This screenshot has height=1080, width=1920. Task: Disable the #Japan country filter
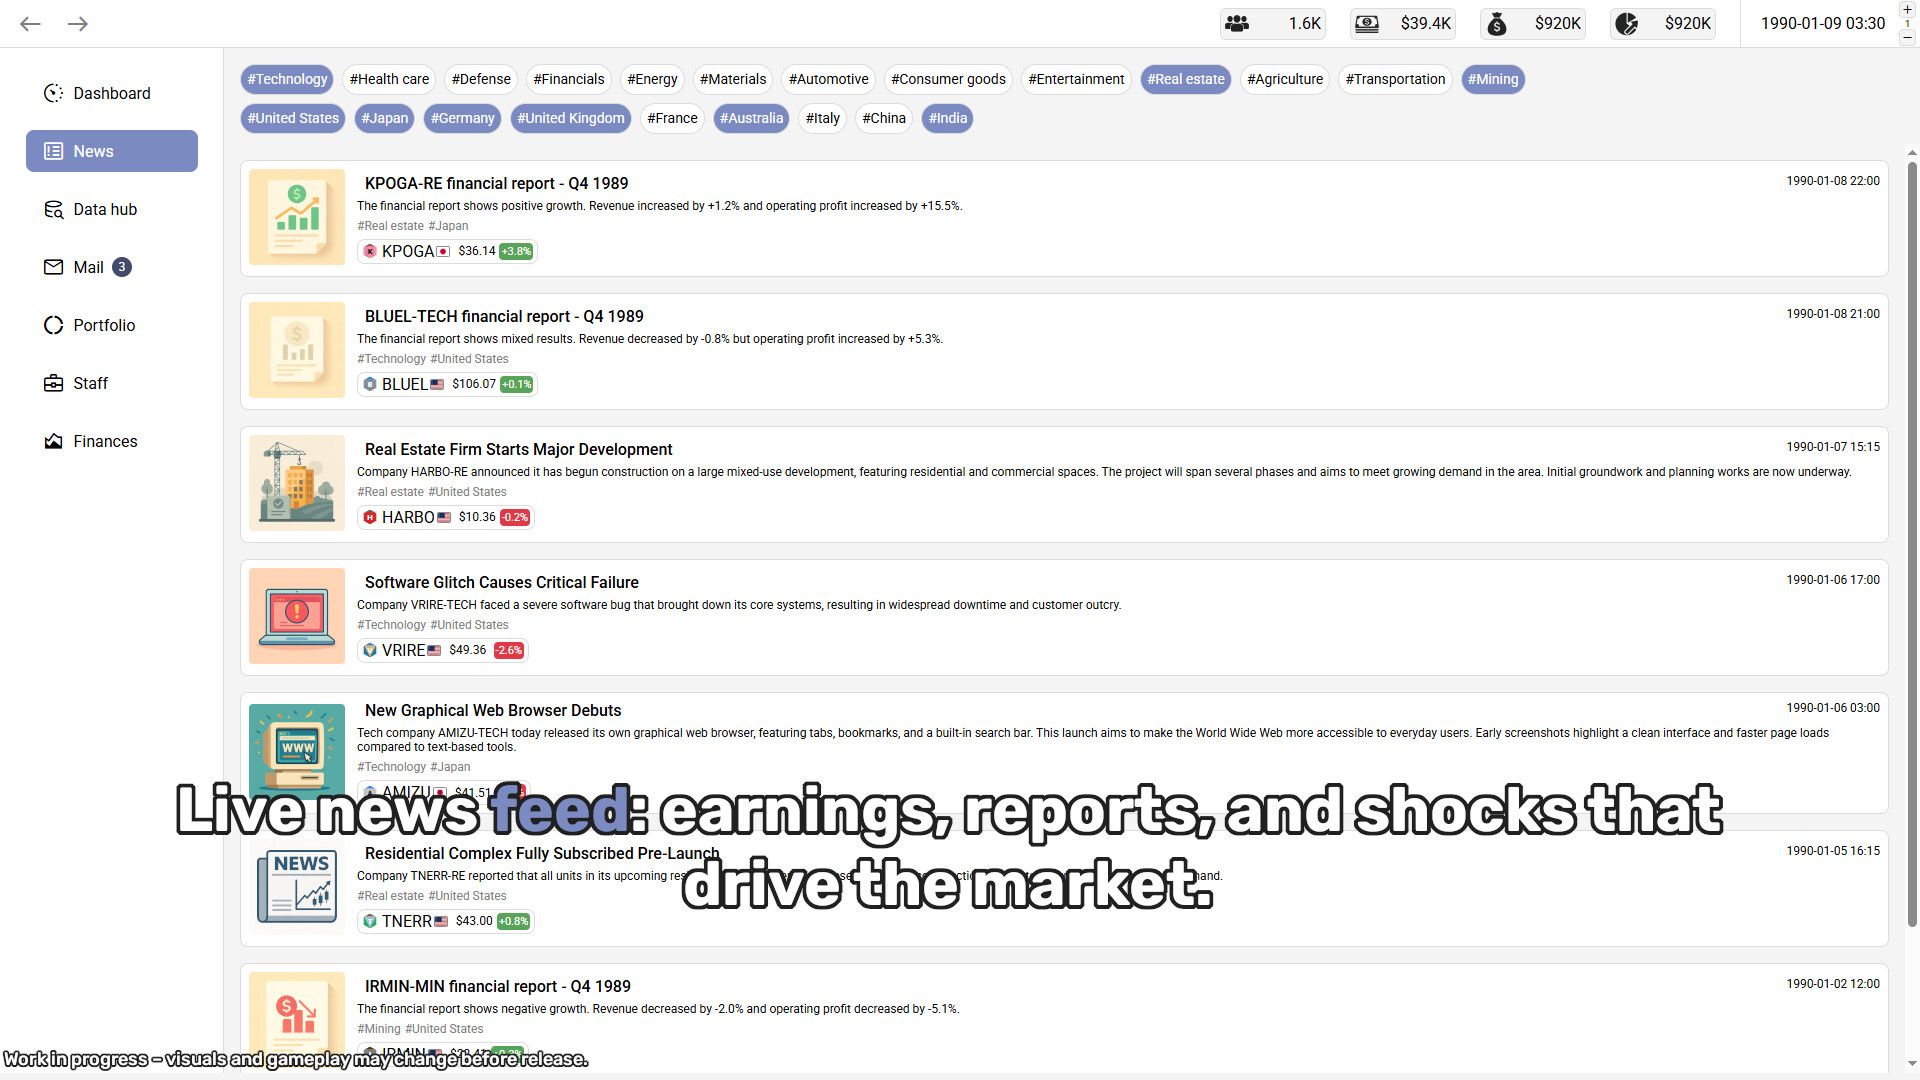[x=384, y=118]
